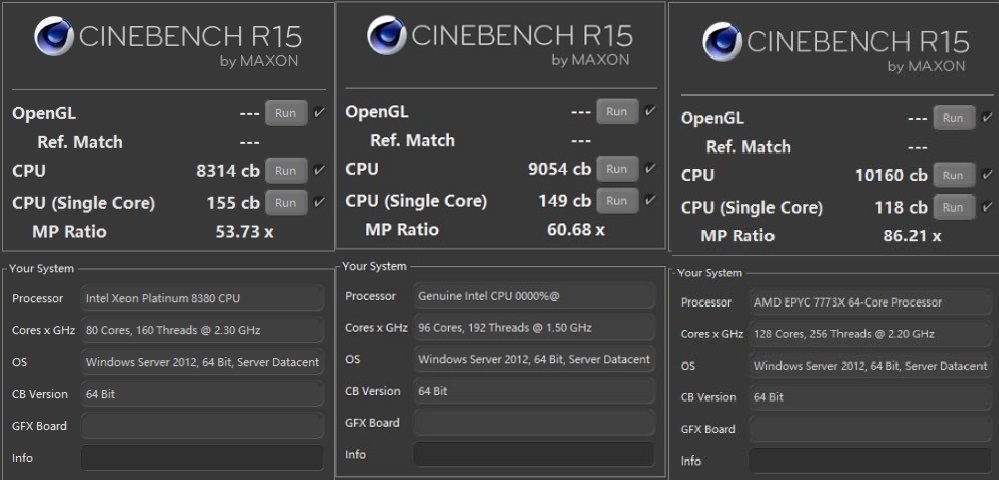999x480 pixels.
Task: Run the single core test scoring 155 cb
Action: pyautogui.click(x=285, y=203)
